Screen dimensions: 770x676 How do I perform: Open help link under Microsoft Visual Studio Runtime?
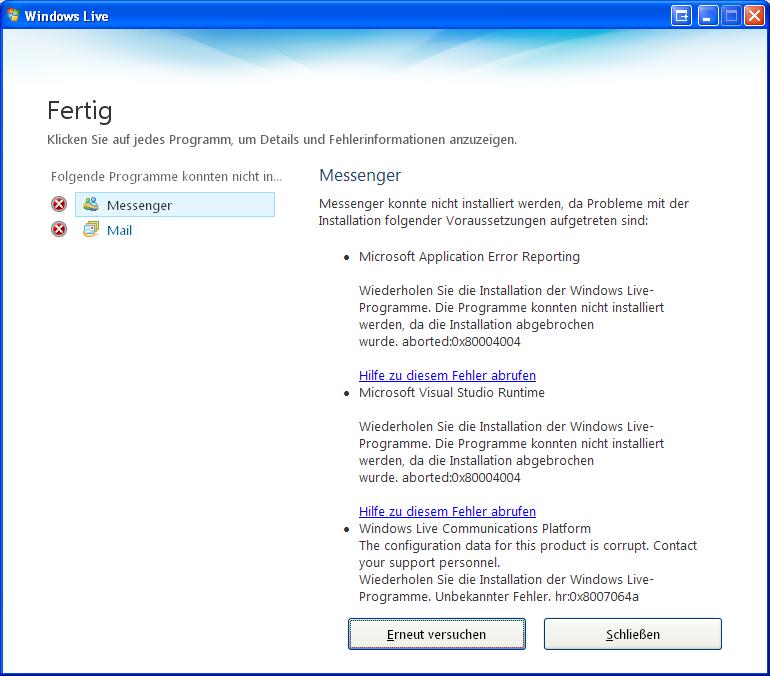pyautogui.click(x=447, y=512)
